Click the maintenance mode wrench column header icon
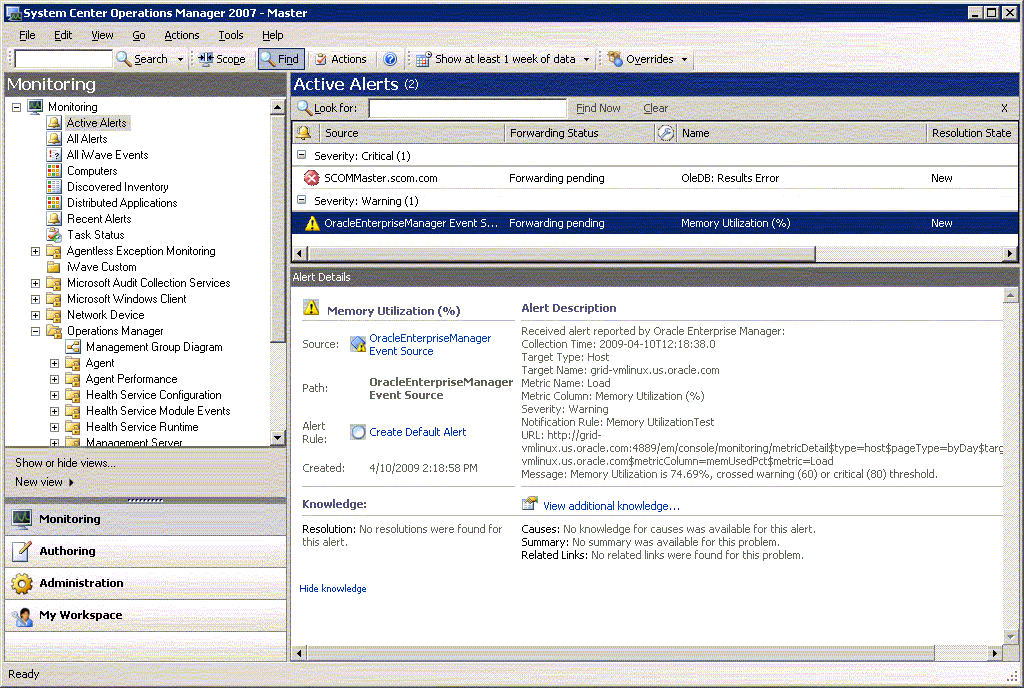1024x688 pixels. point(666,133)
